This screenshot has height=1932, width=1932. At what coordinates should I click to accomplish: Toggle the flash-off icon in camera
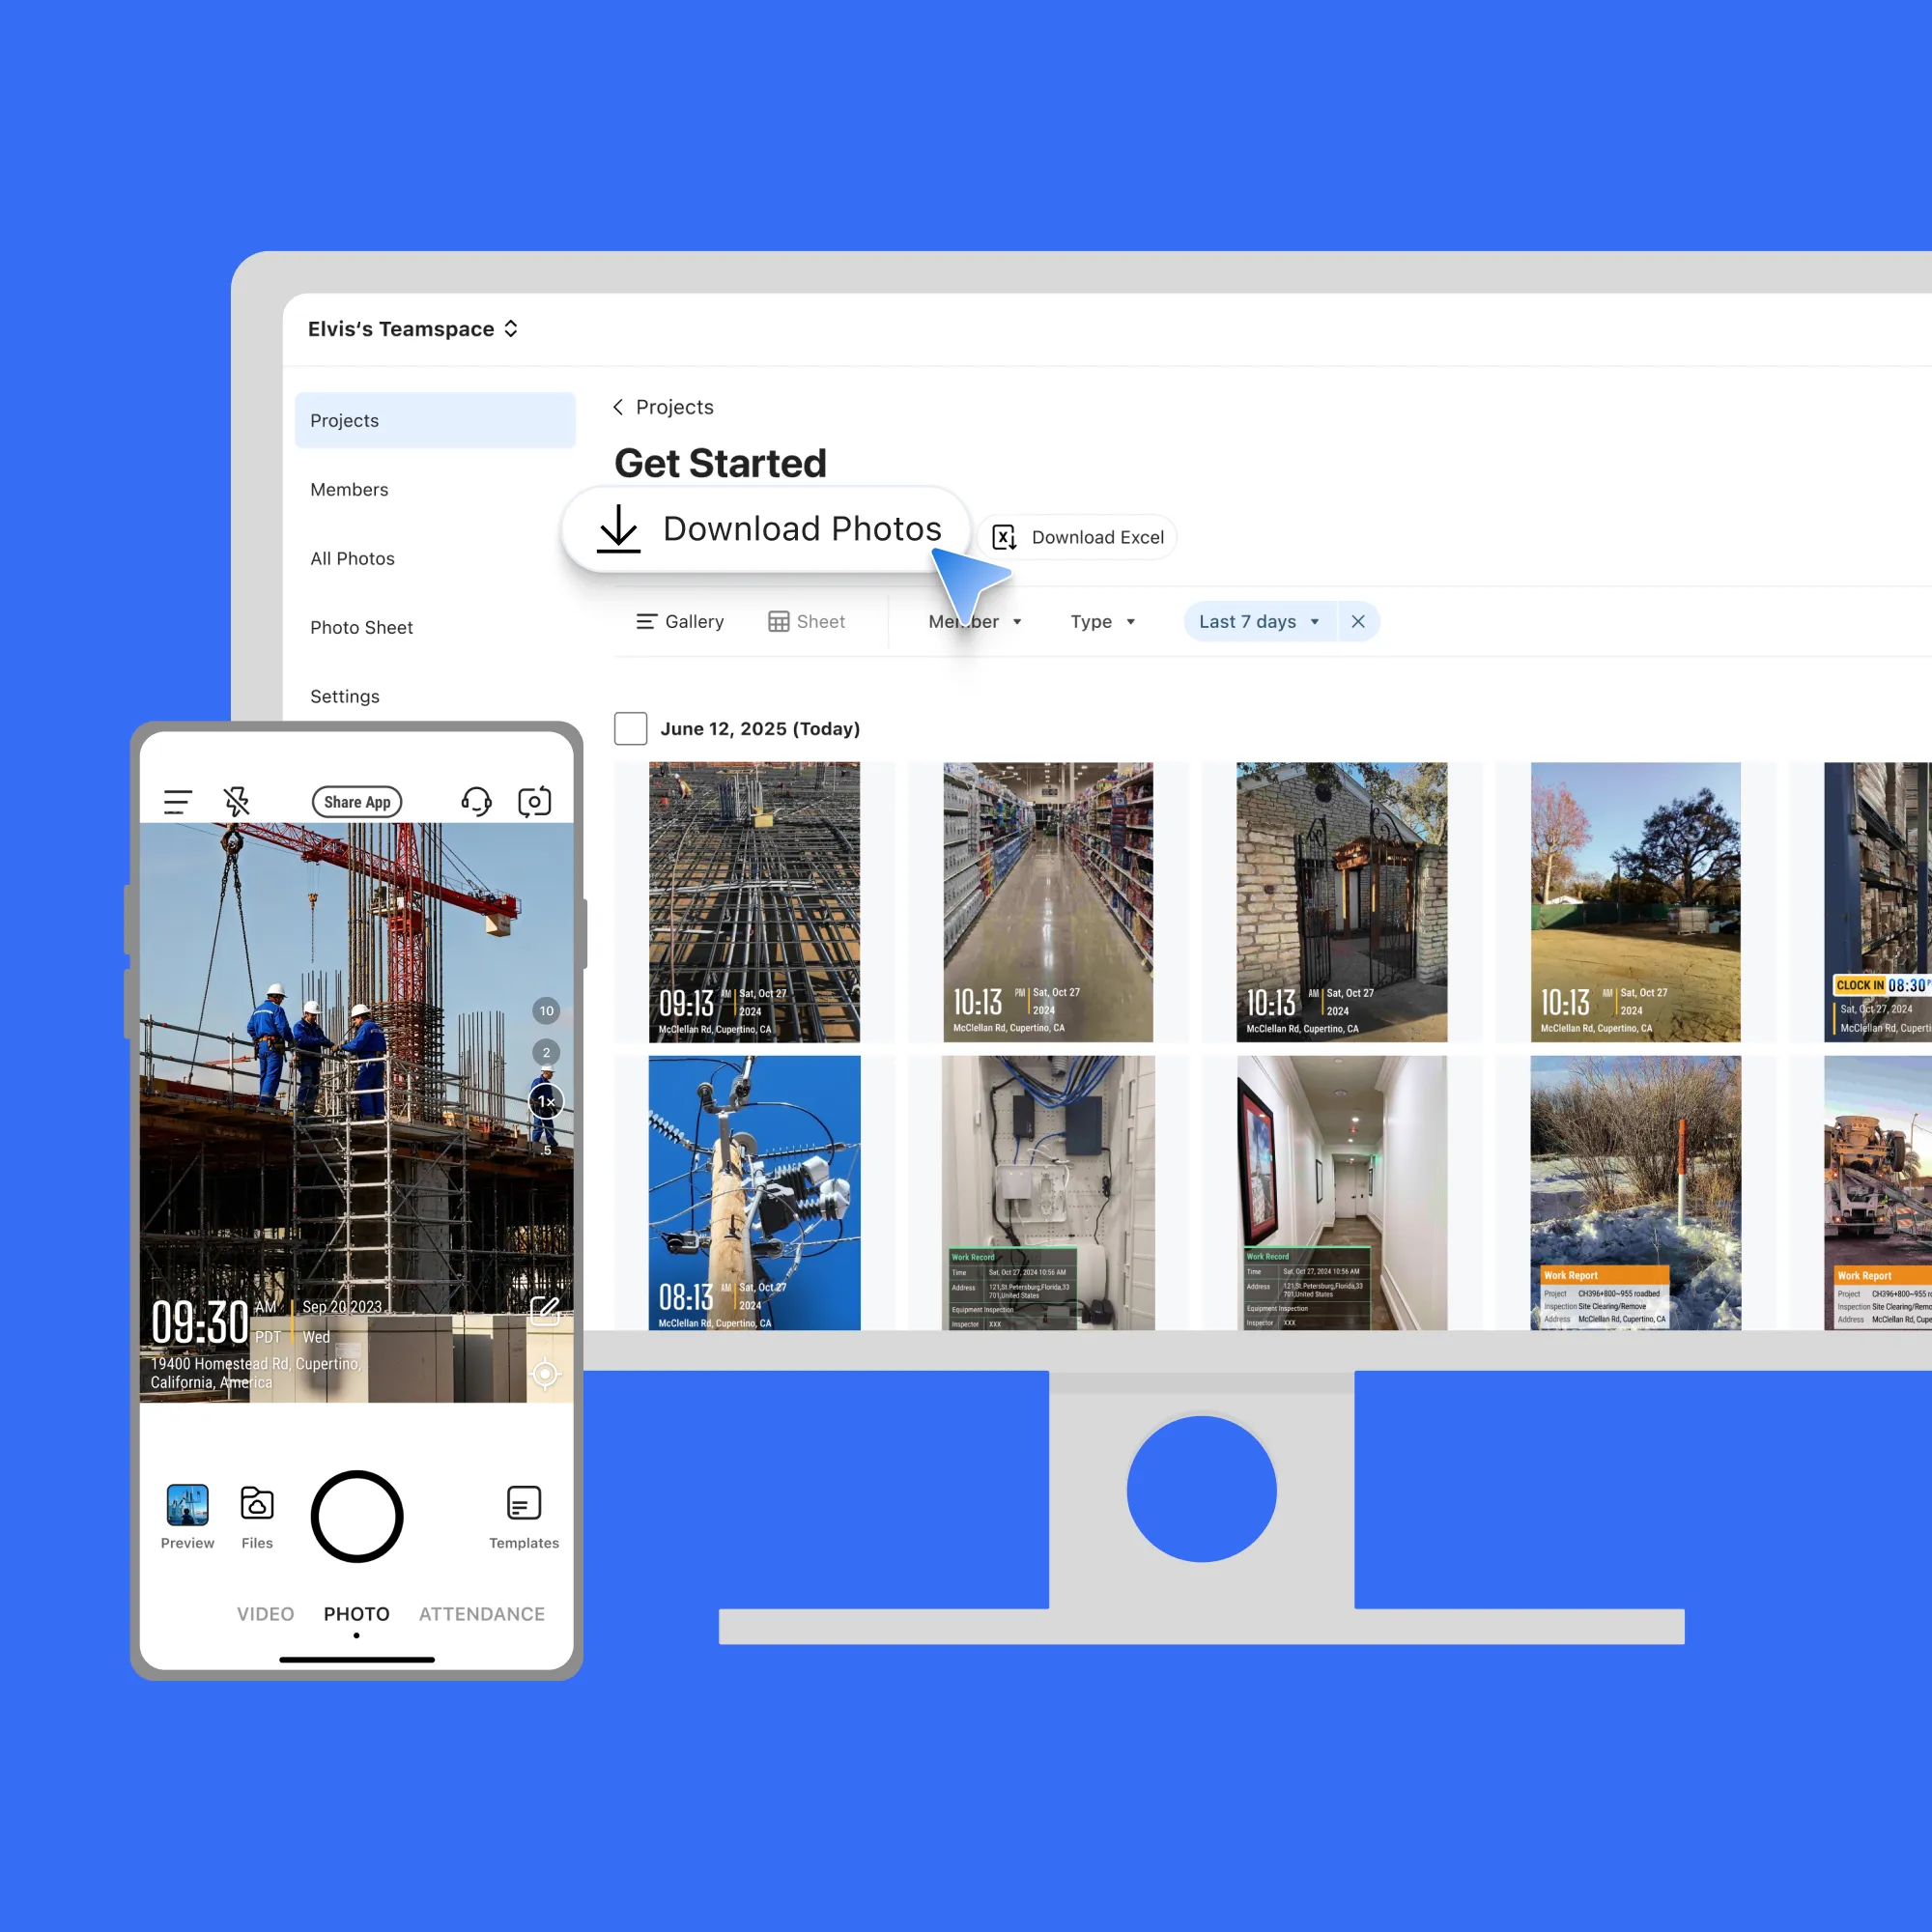(237, 802)
